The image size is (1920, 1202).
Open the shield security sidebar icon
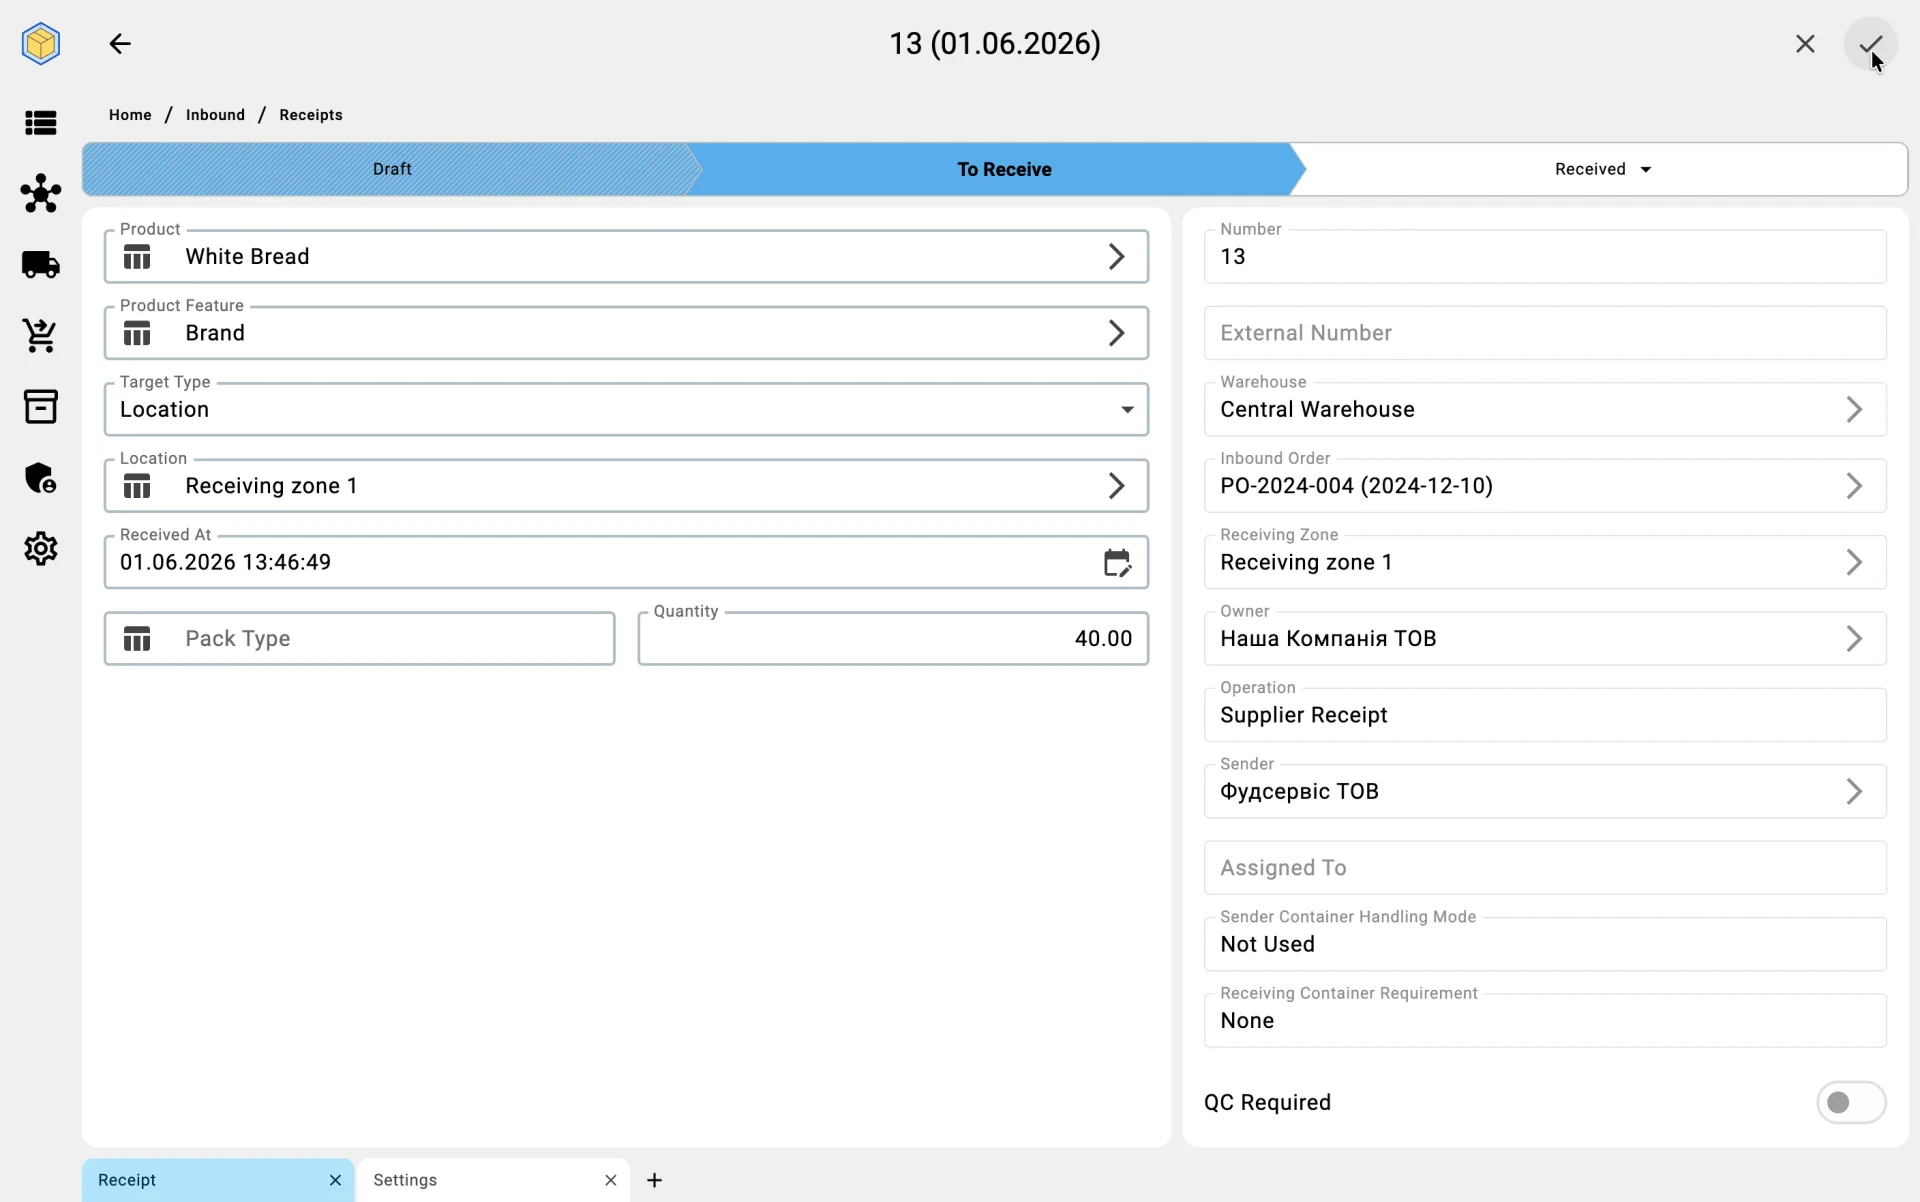pos(41,478)
